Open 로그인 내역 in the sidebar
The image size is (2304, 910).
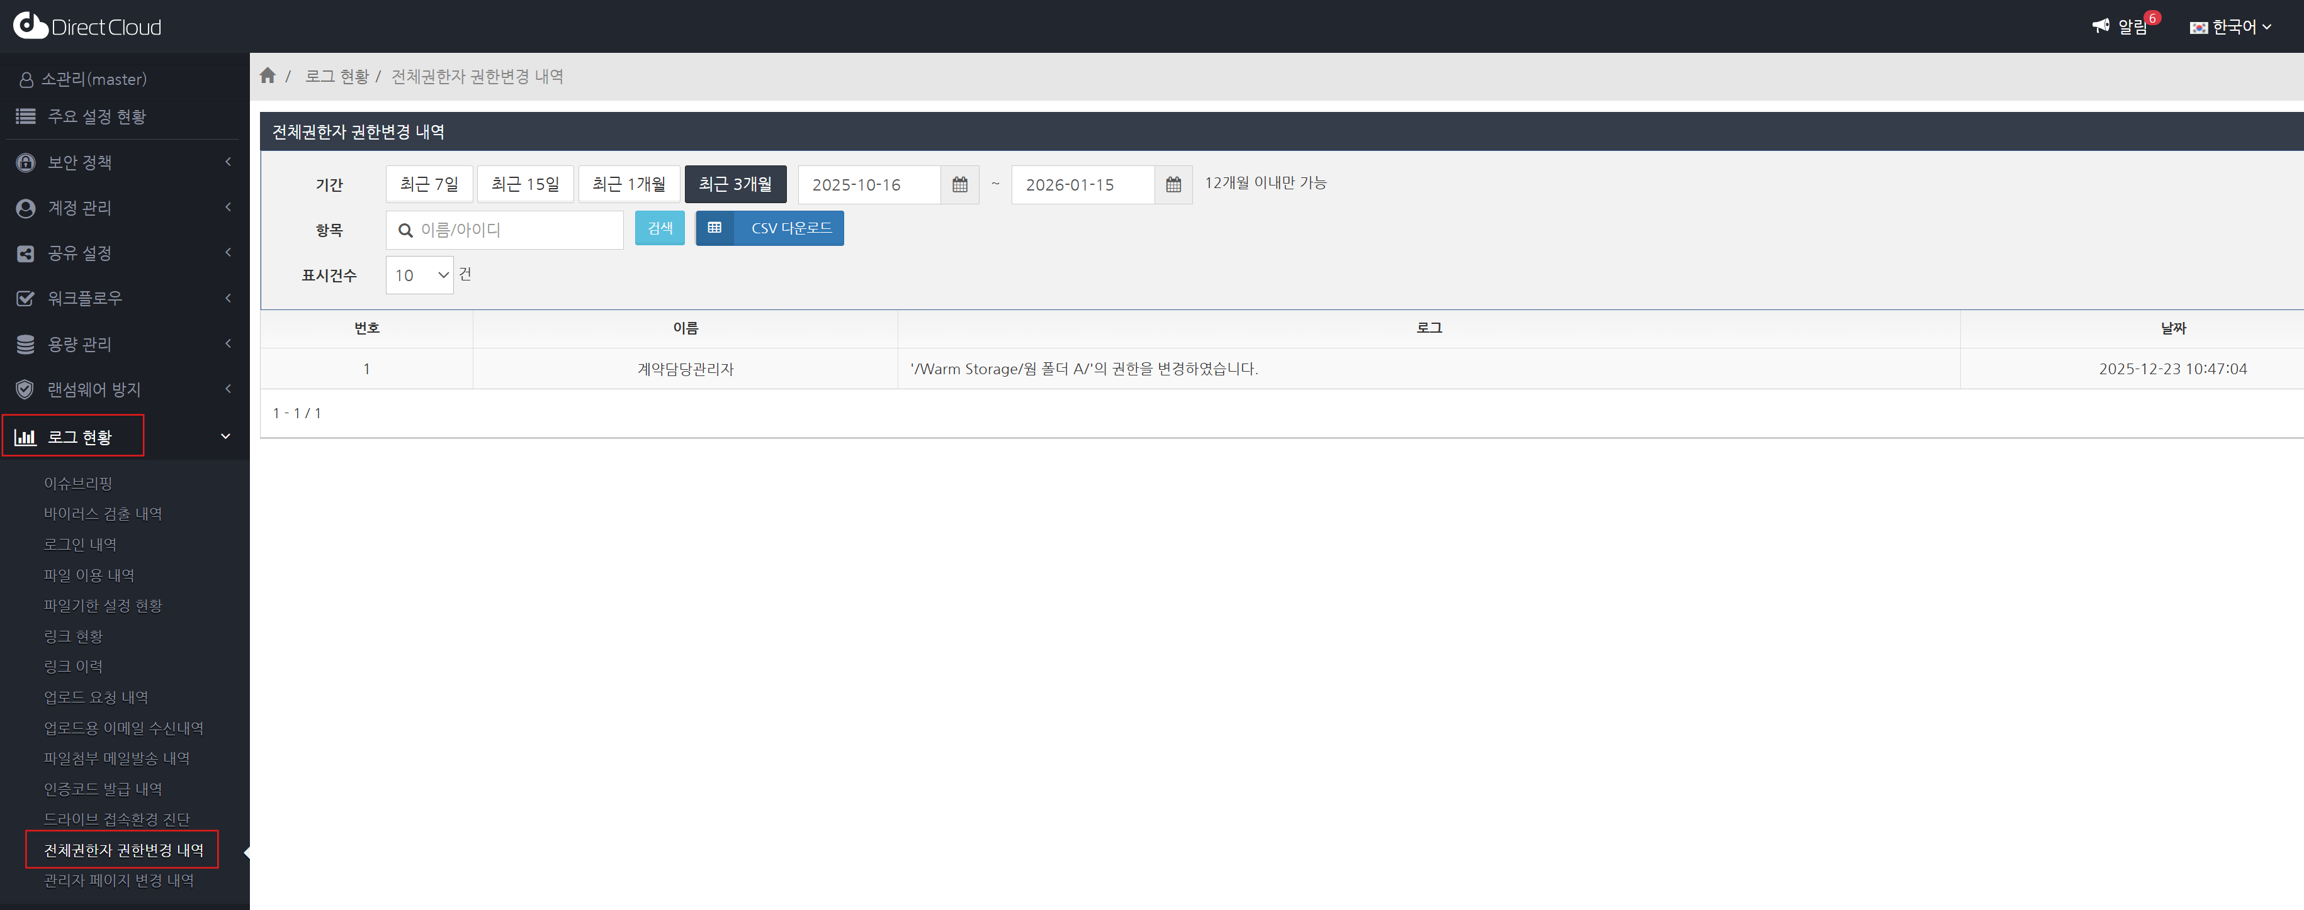point(80,544)
